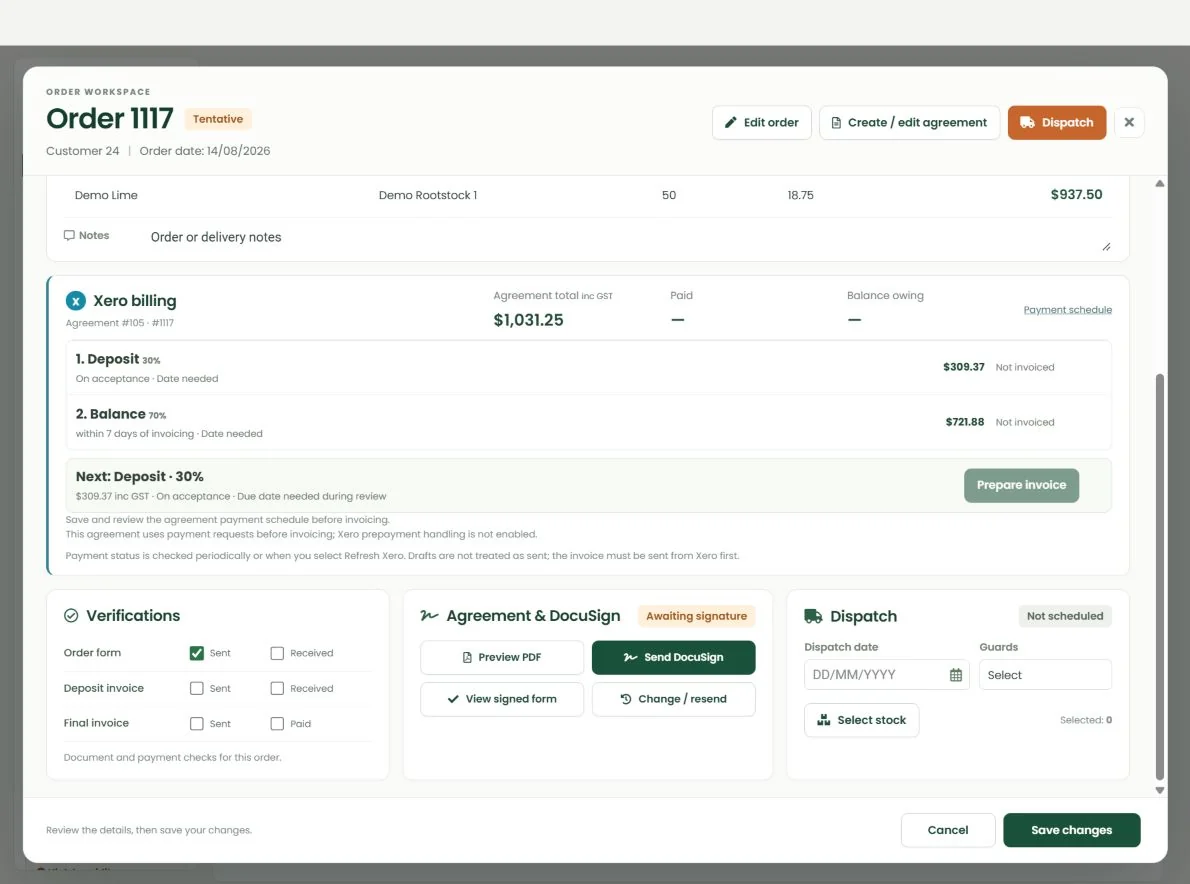Image resolution: width=1190 pixels, height=884 pixels.
Task: Click the Edit order button
Action: [x=761, y=122]
